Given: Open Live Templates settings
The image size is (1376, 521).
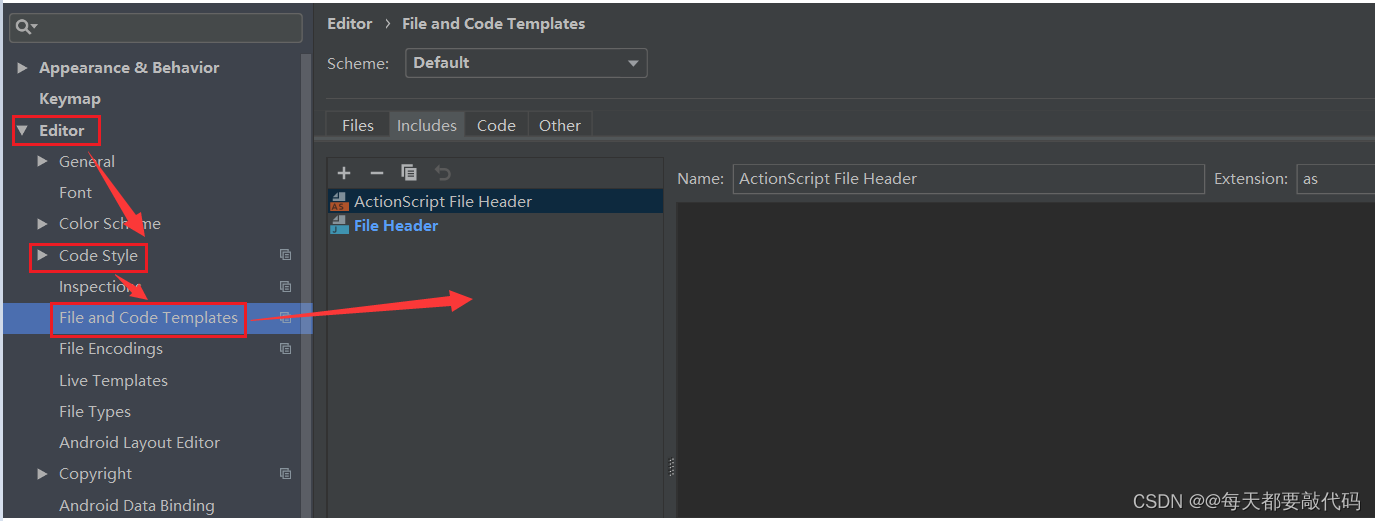Looking at the screenshot, I should click(x=113, y=380).
